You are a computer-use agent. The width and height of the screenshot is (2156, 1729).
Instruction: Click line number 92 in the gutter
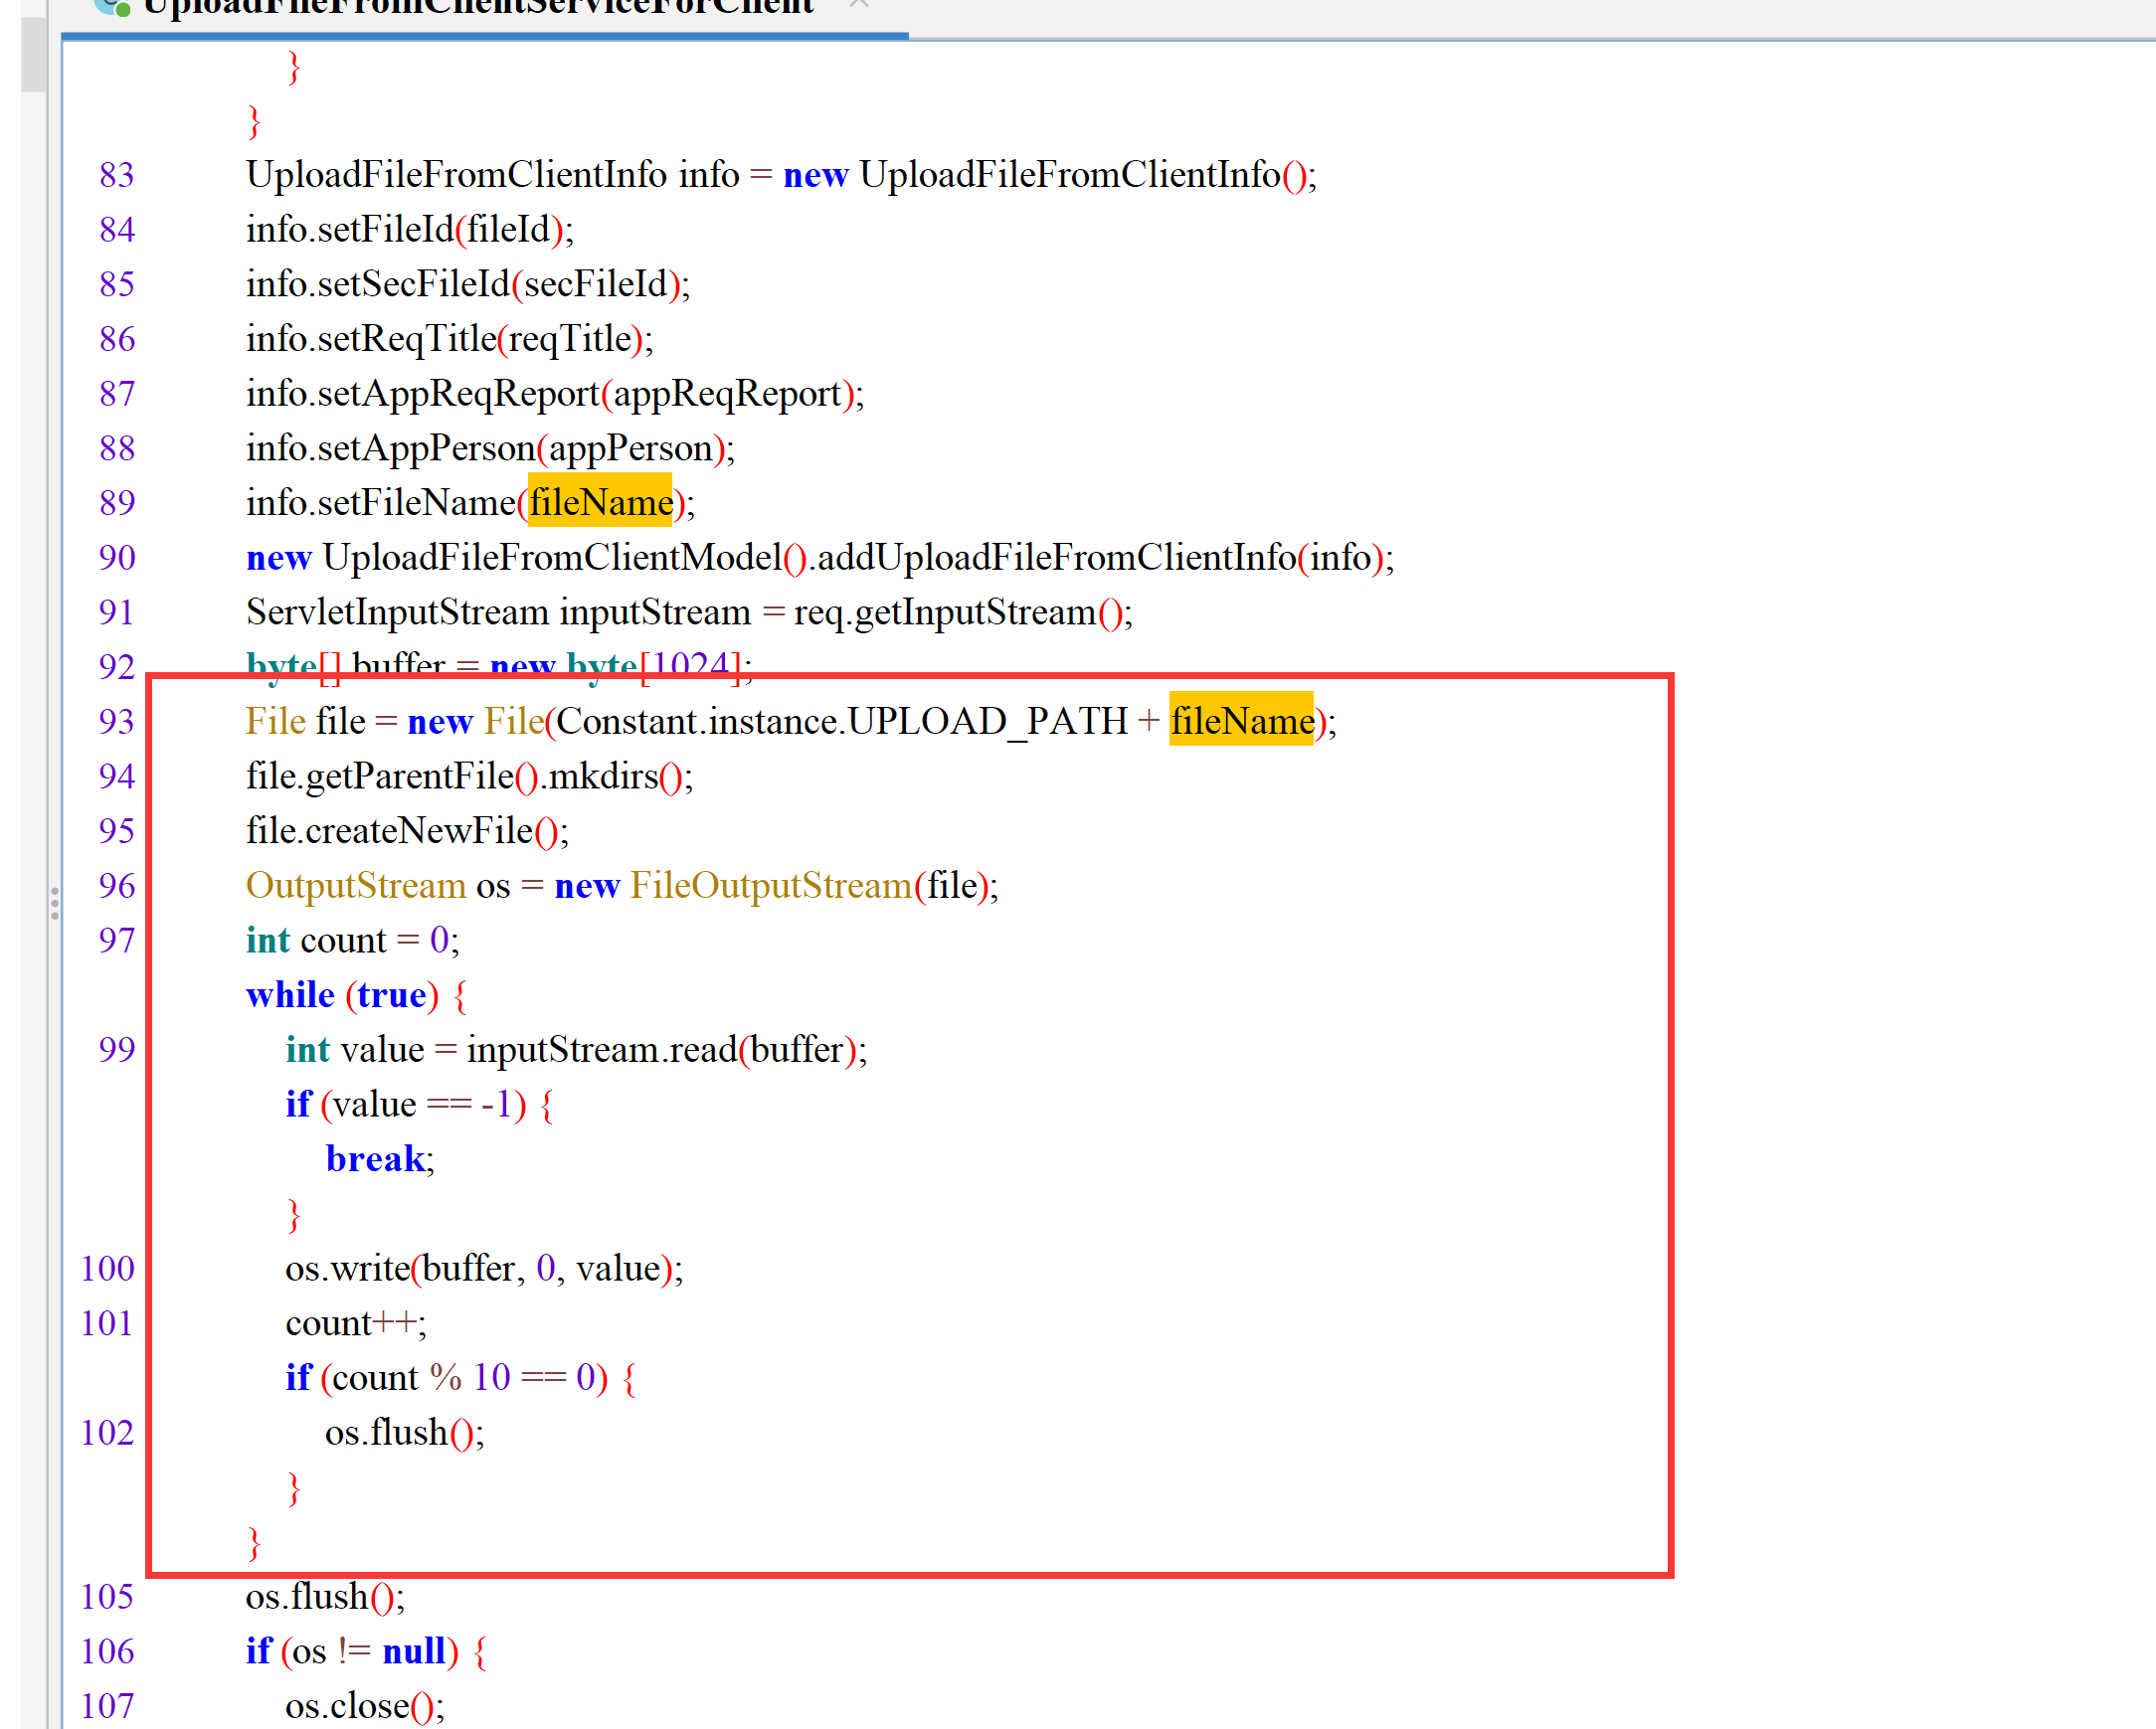[x=117, y=666]
